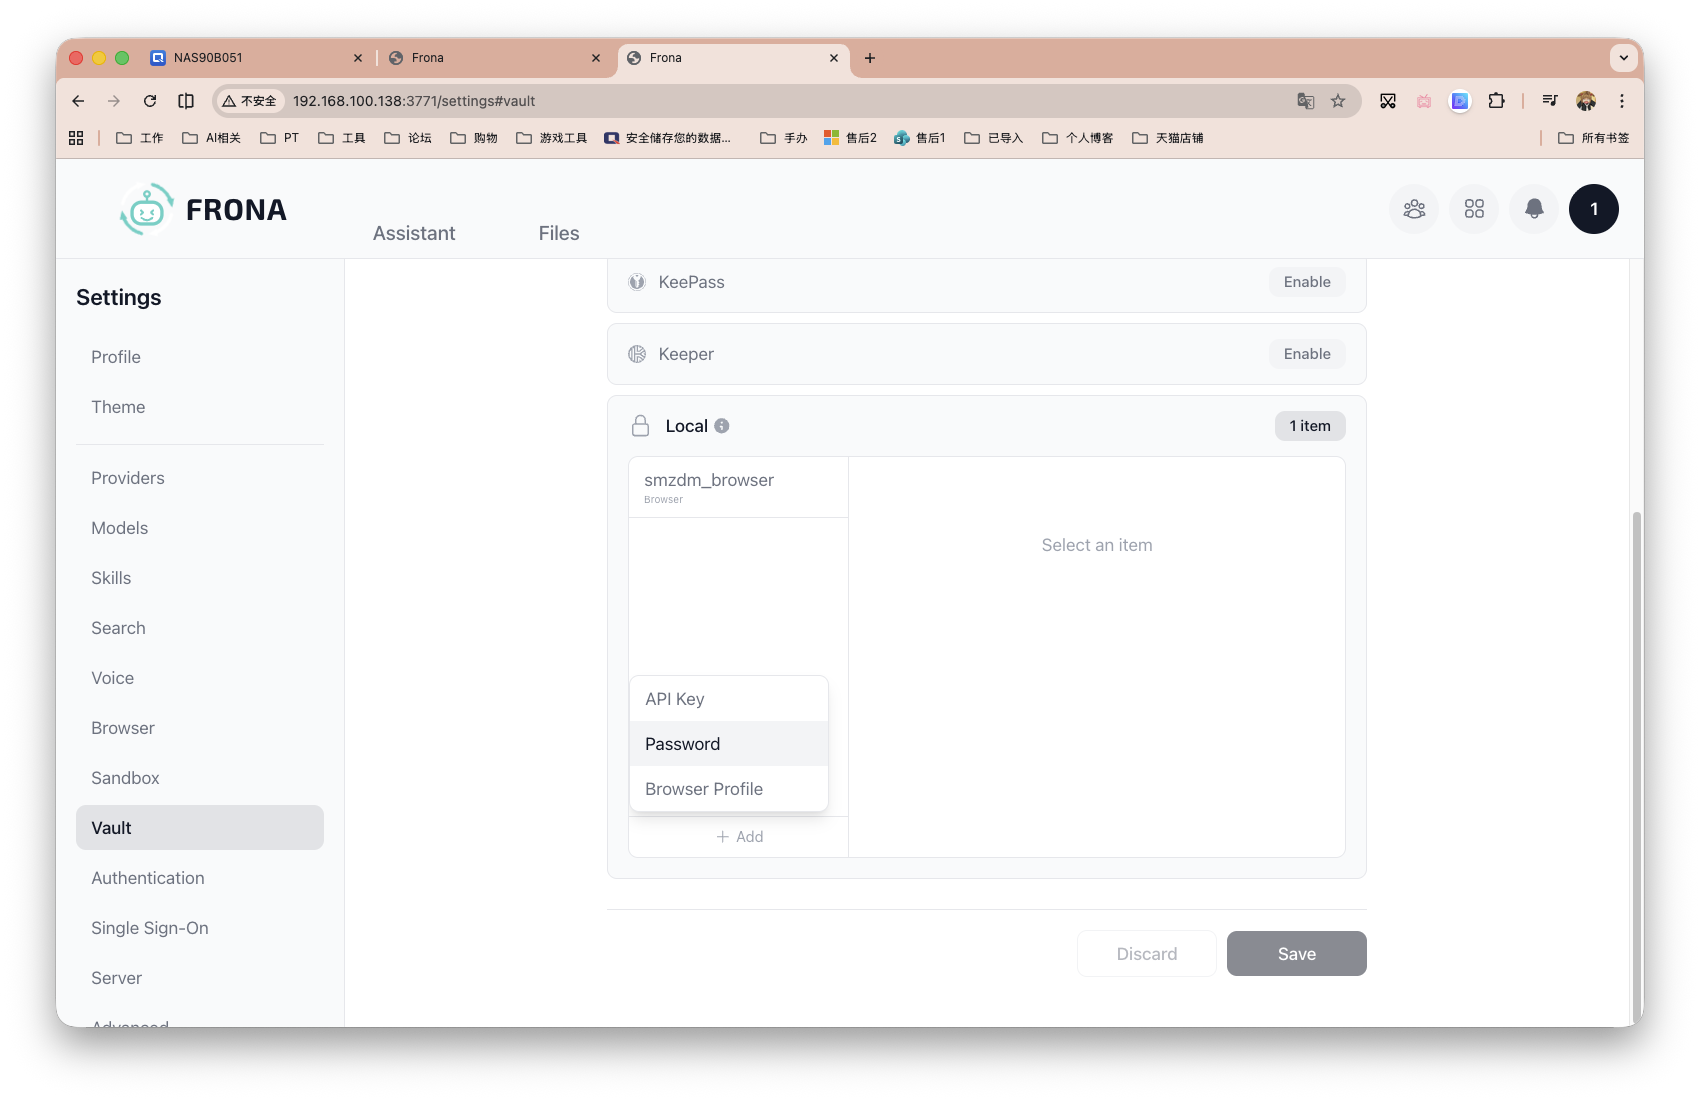
Task: Enable the KeePass vault
Action: [1306, 282]
